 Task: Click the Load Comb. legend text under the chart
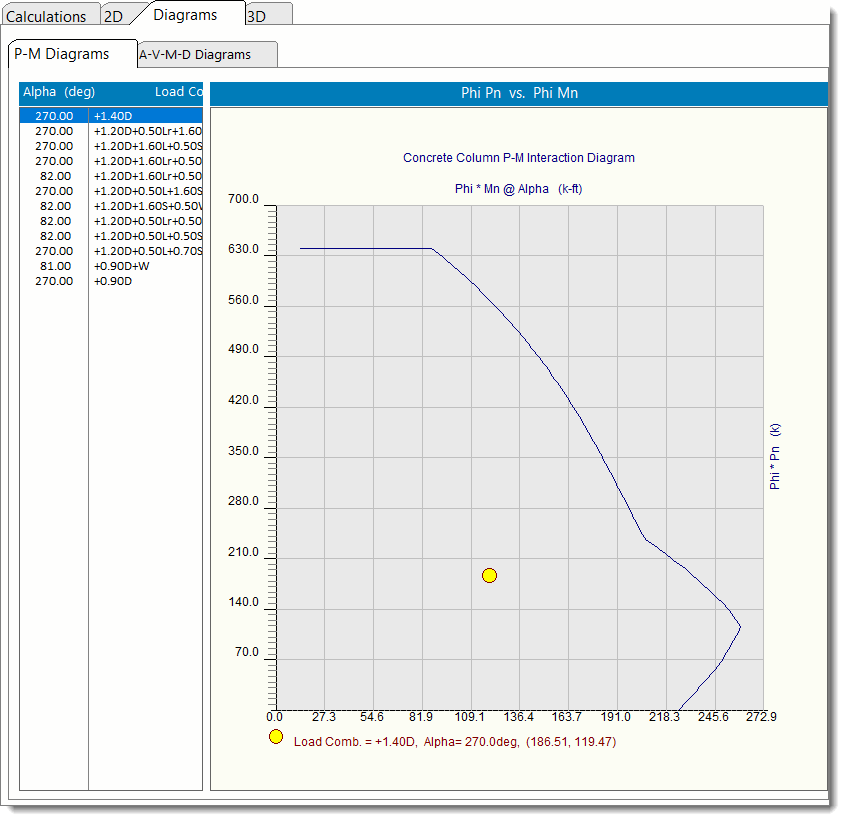coord(453,741)
